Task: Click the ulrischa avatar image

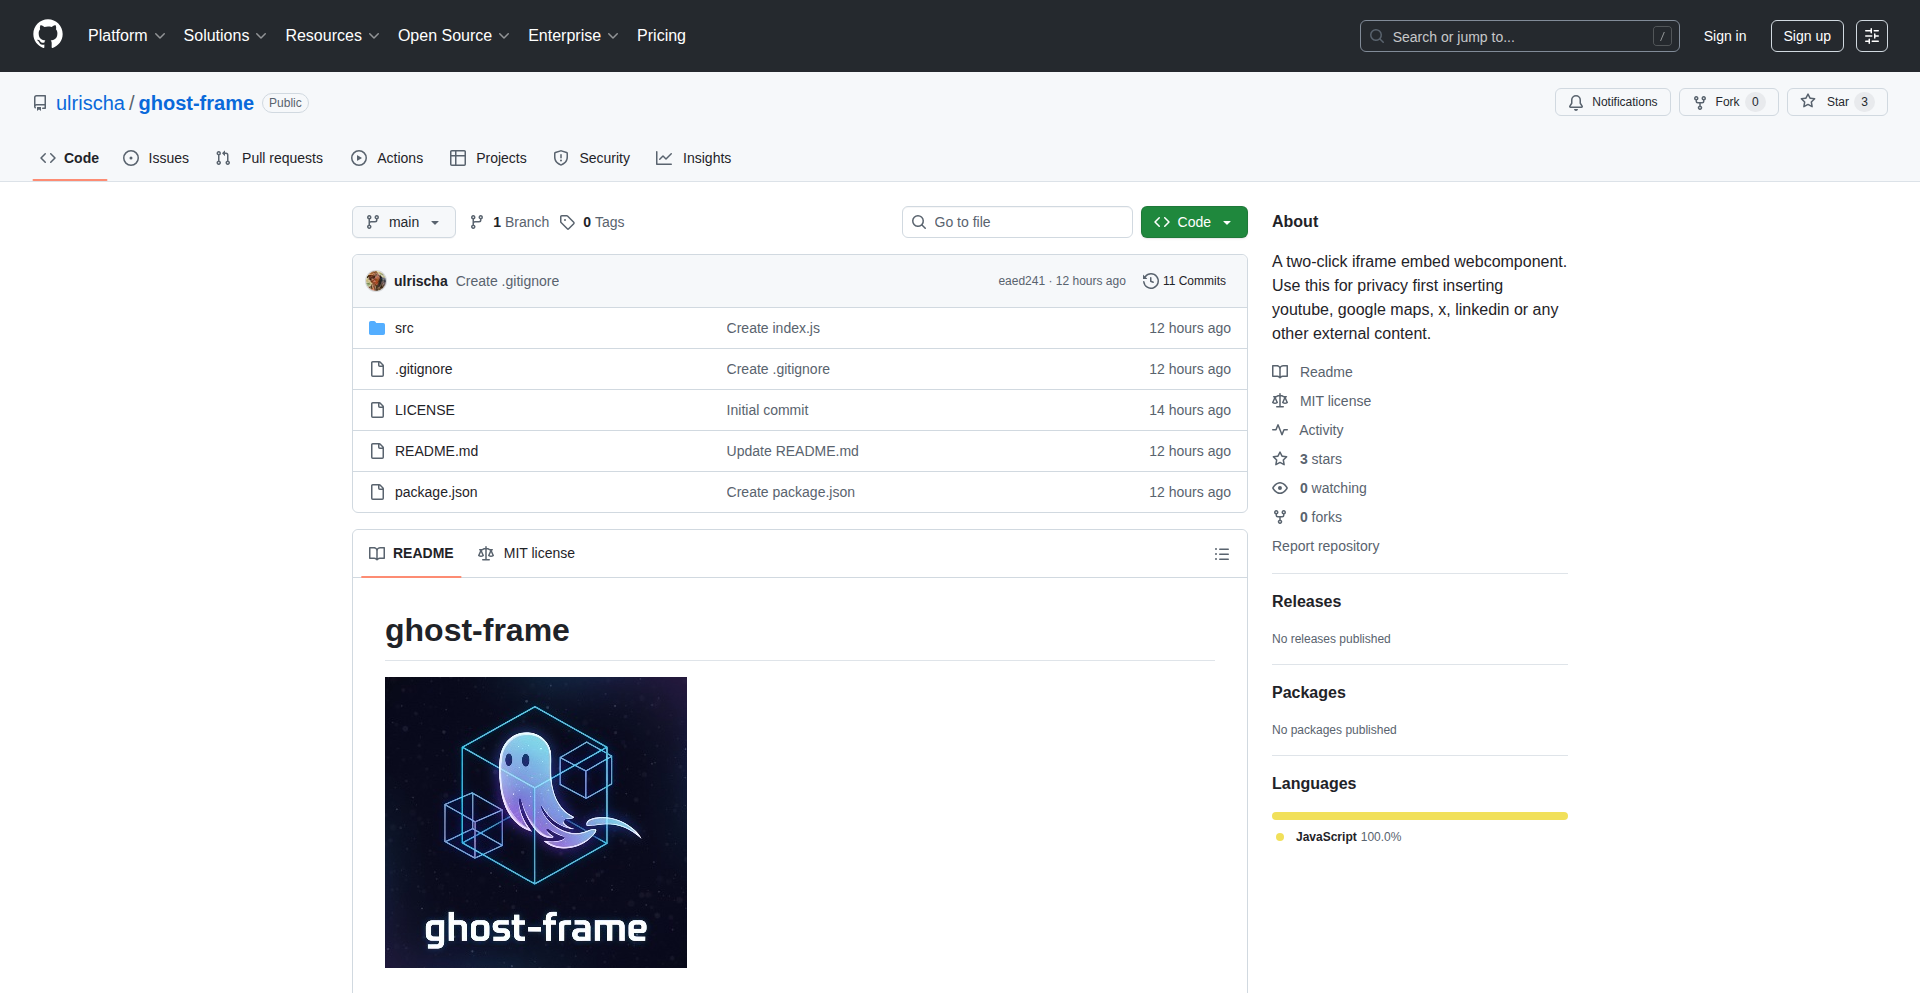Action: pos(376,281)
